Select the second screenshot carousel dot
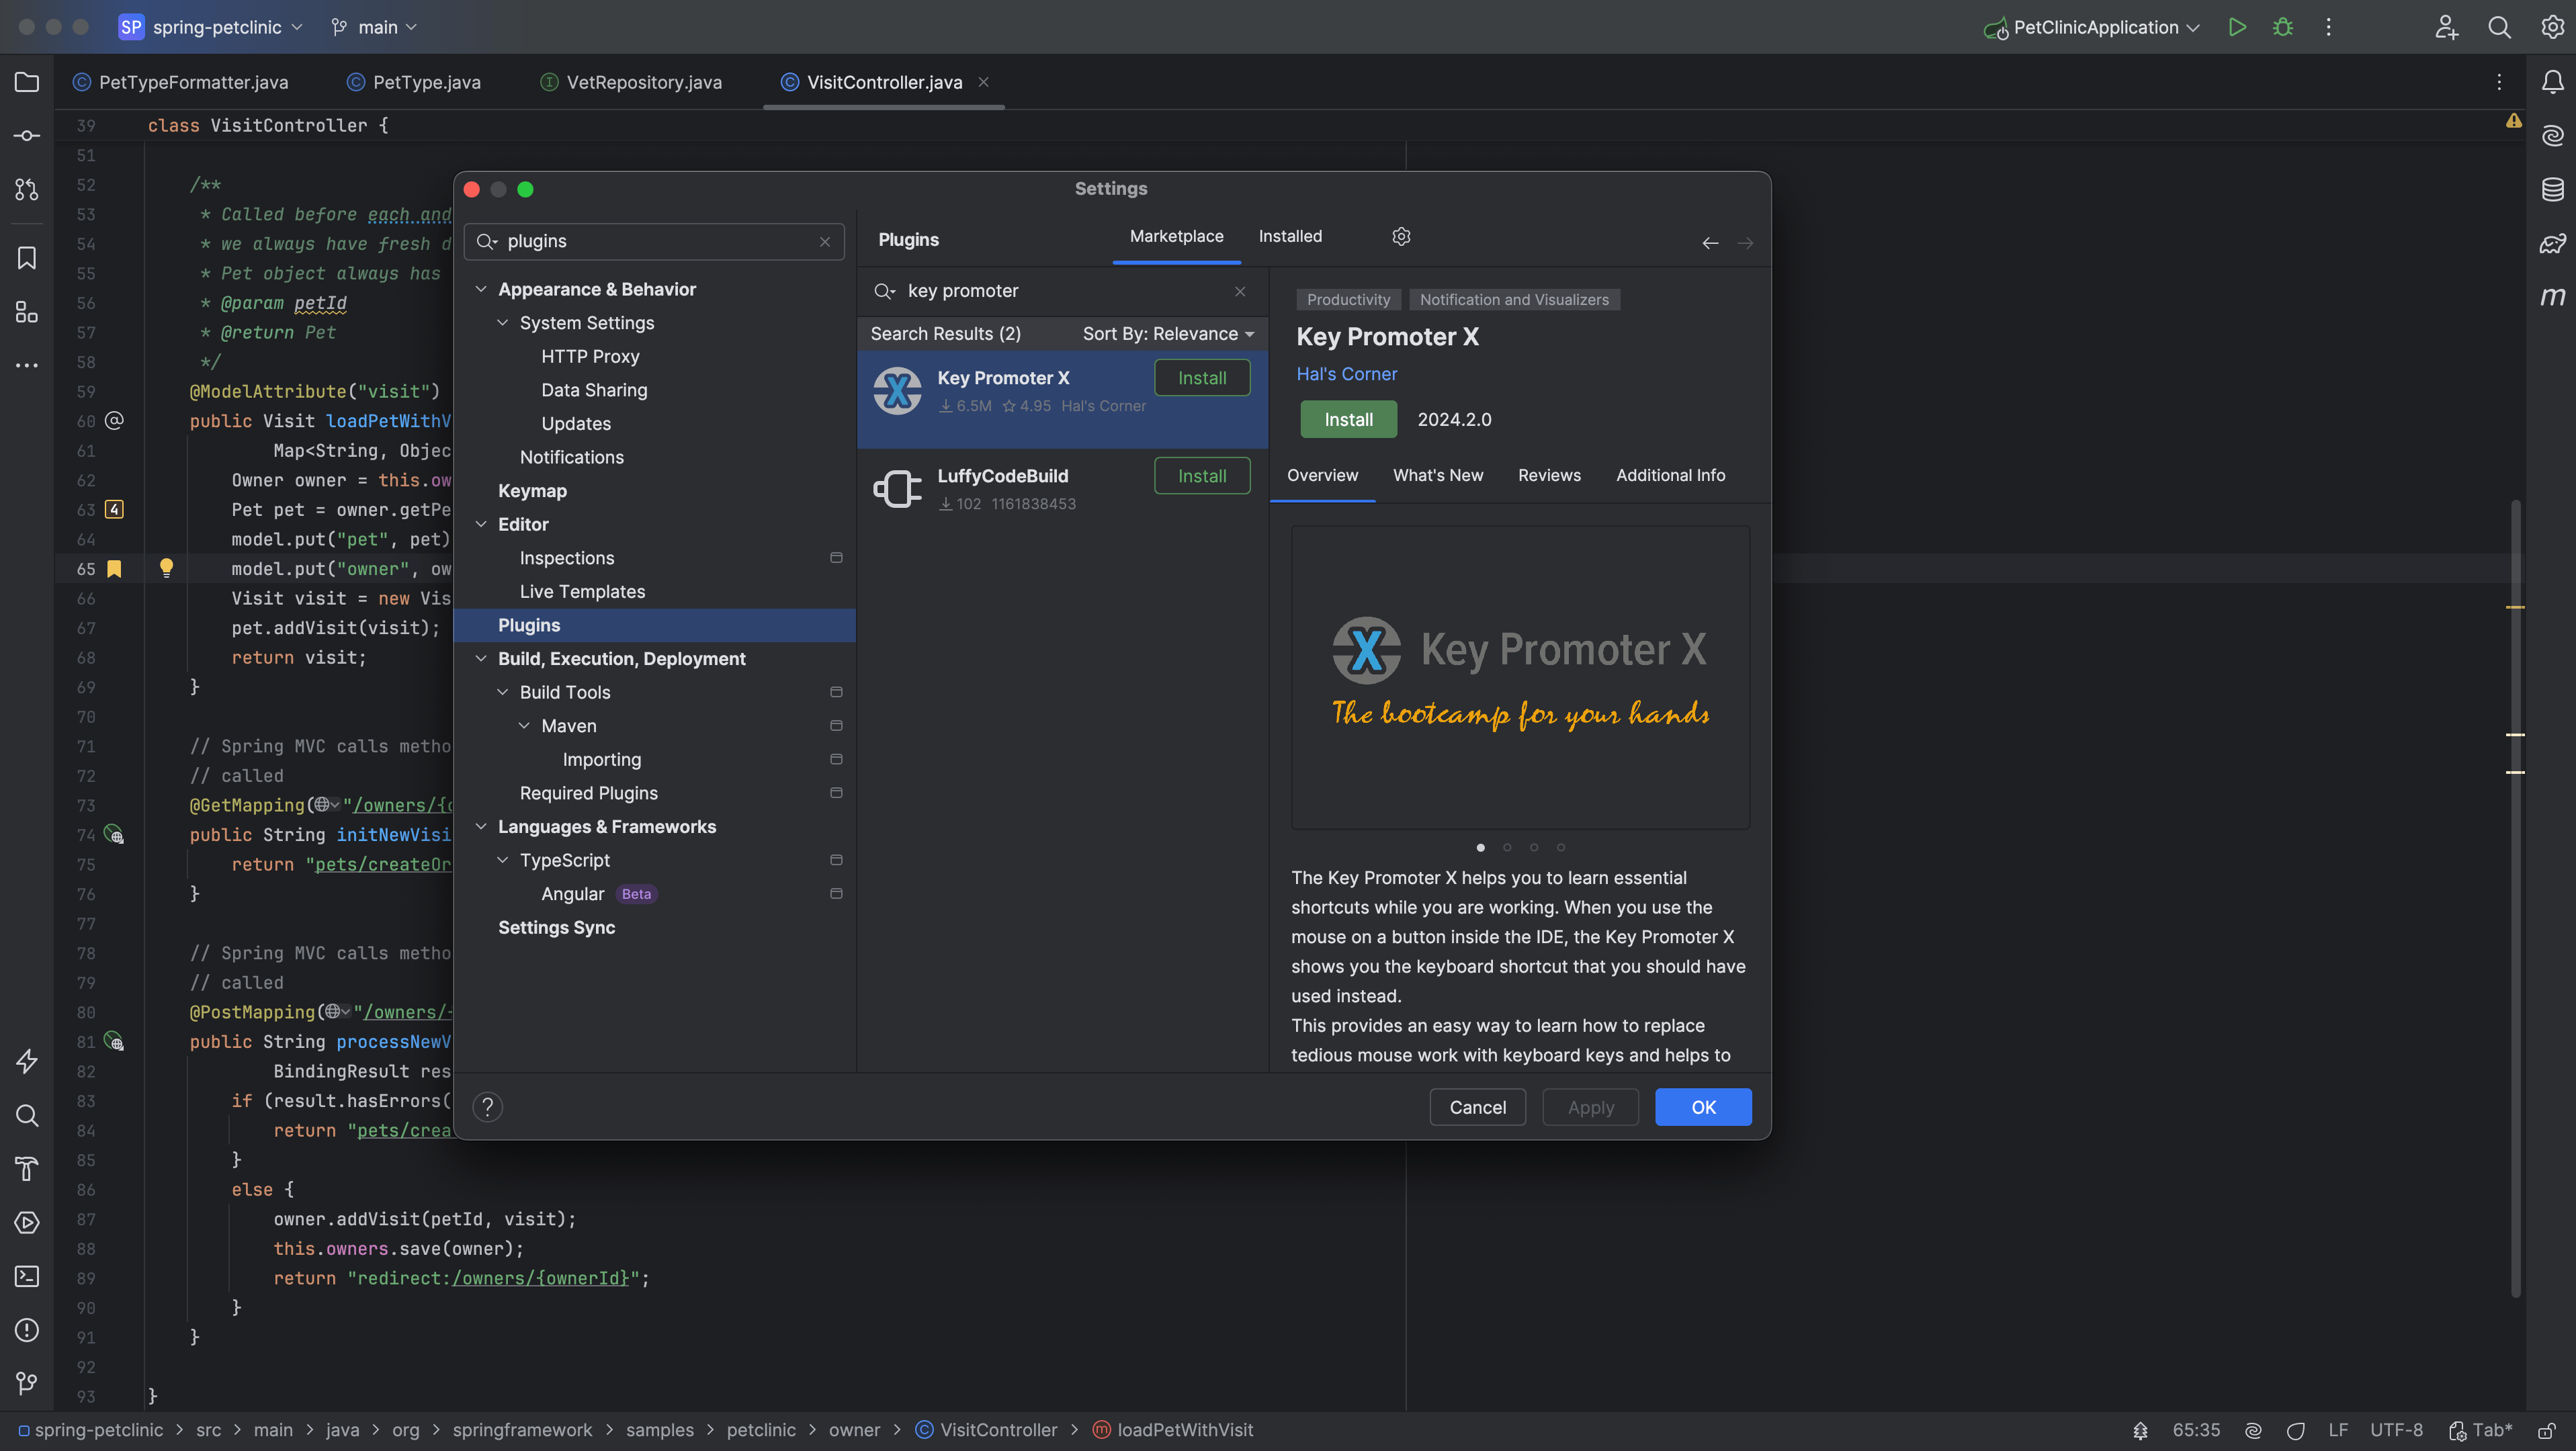Image resolution: width=2576 pixels, height=1451 pixels. point(1507,847)
